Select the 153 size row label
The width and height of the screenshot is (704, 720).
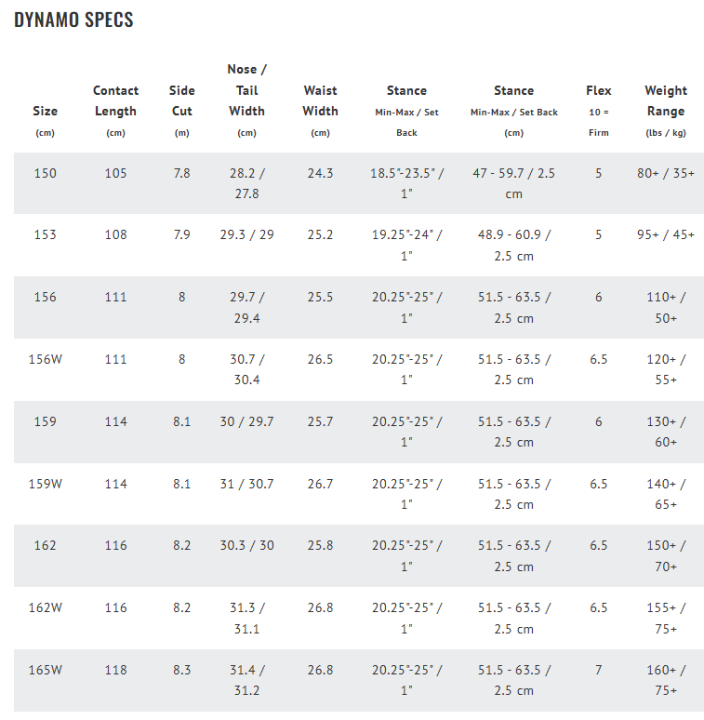45,235
